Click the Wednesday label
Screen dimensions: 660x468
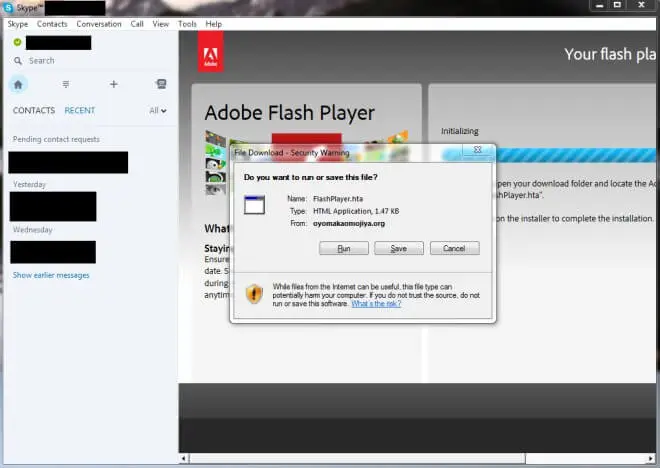click(33, 230)
